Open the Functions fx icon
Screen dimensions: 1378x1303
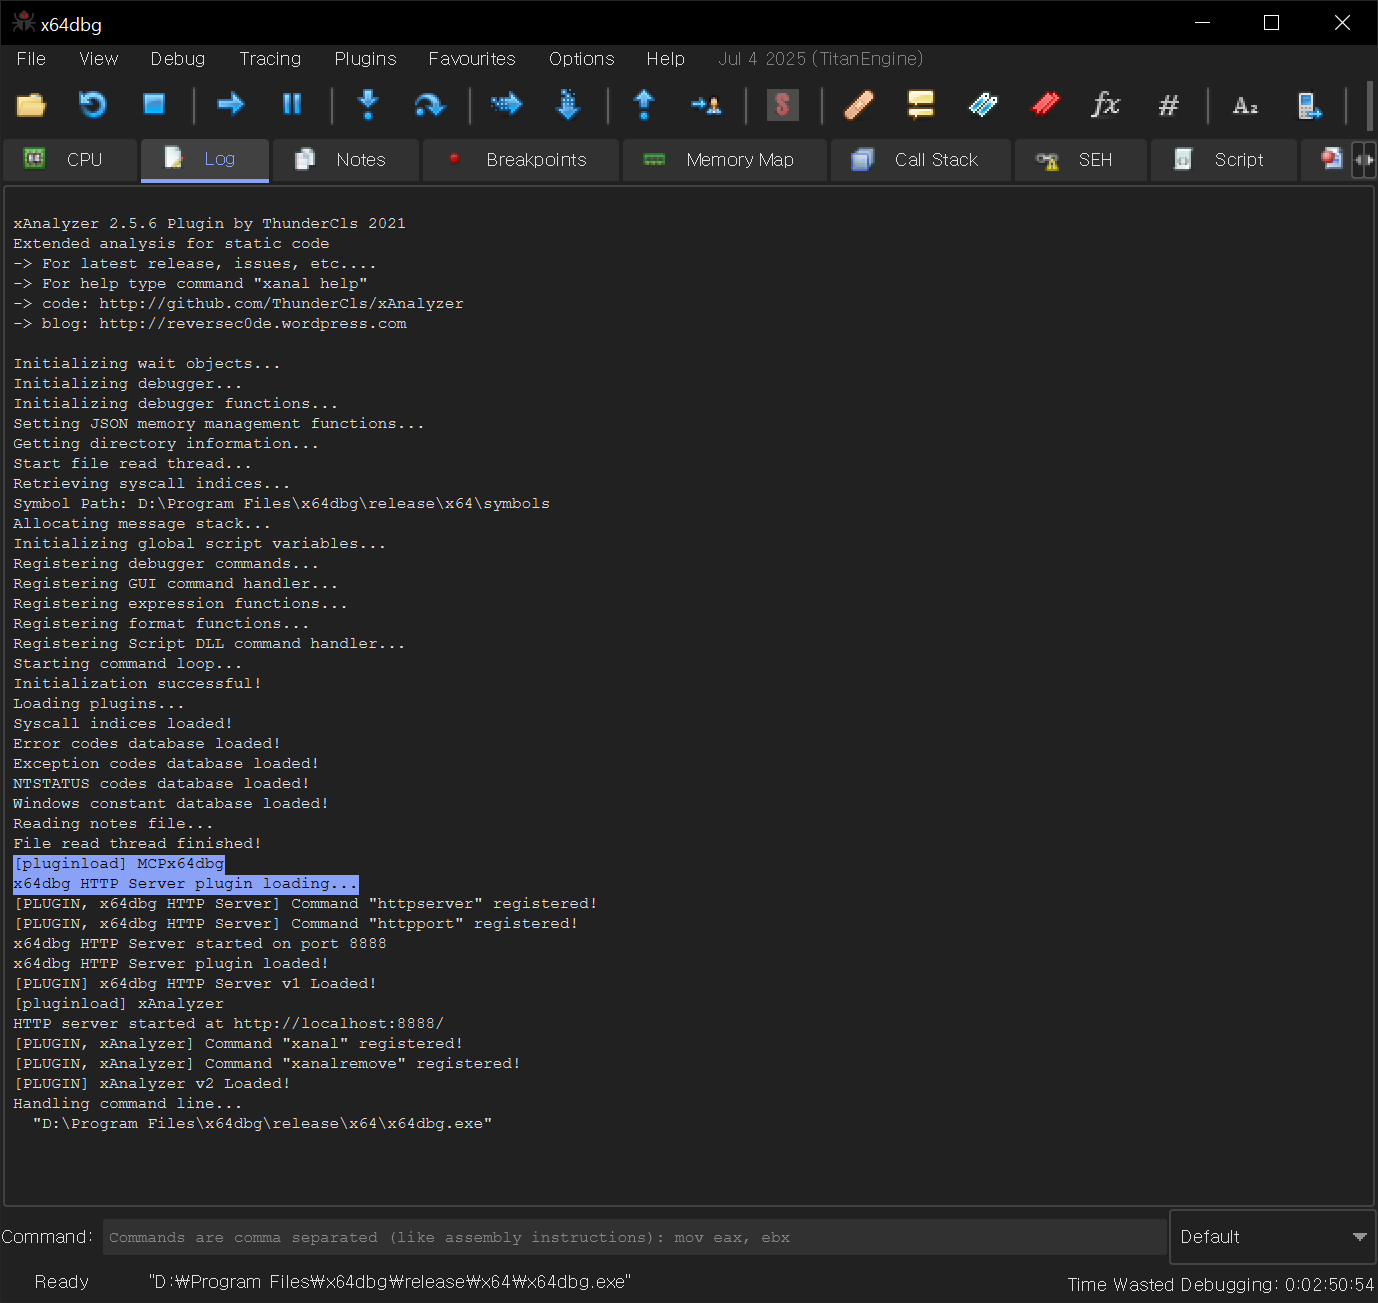point(1106,105)
